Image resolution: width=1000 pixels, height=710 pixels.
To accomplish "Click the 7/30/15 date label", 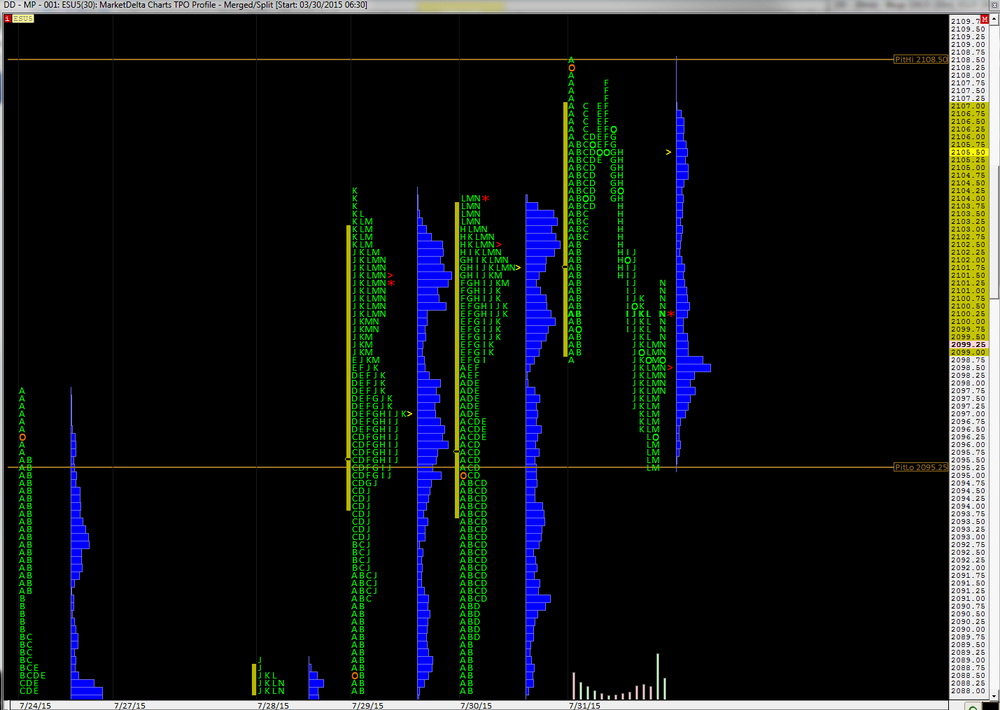I will click(x=476, y=706).
